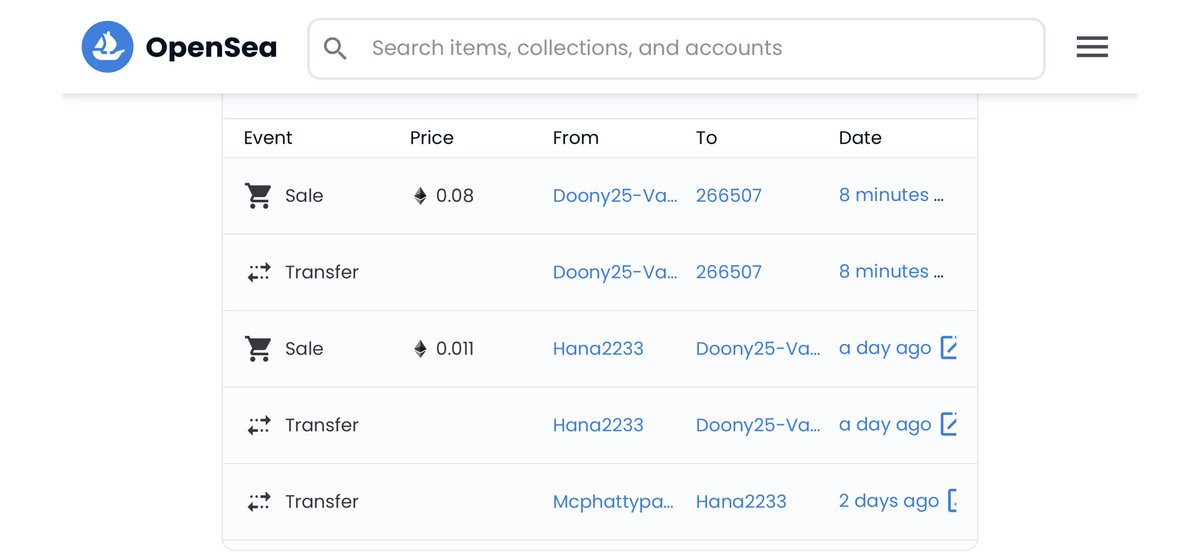Open the external link icon on the 2 days ago row
Viewport: 1200px width, 555px height.
coord(952,501)
